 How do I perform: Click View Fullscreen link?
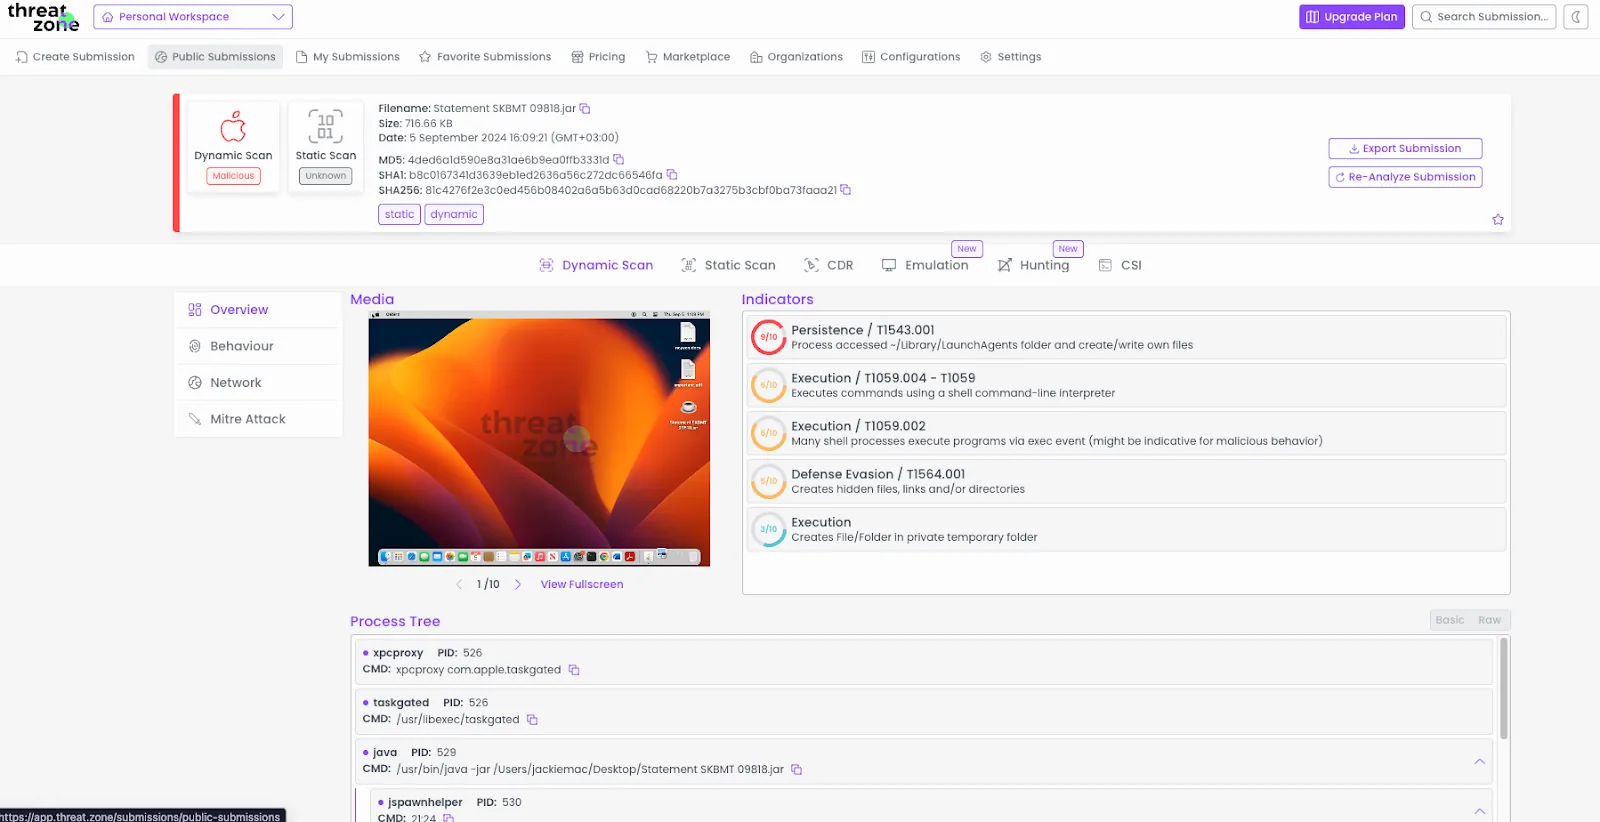(x=582, y=585)
